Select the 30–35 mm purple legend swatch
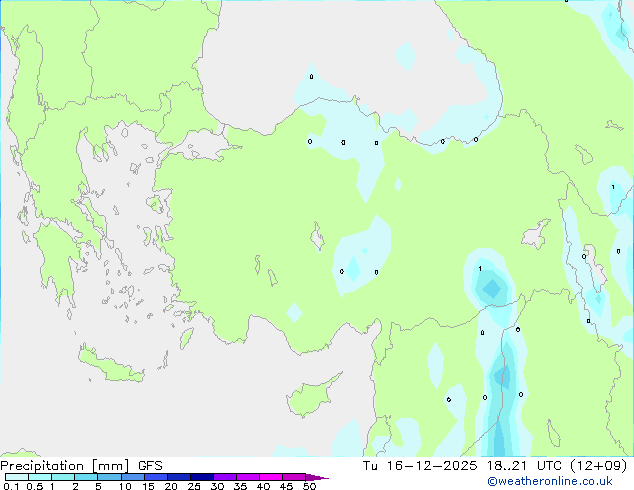The height and width of the screenshot is (490, 634). tap(225, 477)
